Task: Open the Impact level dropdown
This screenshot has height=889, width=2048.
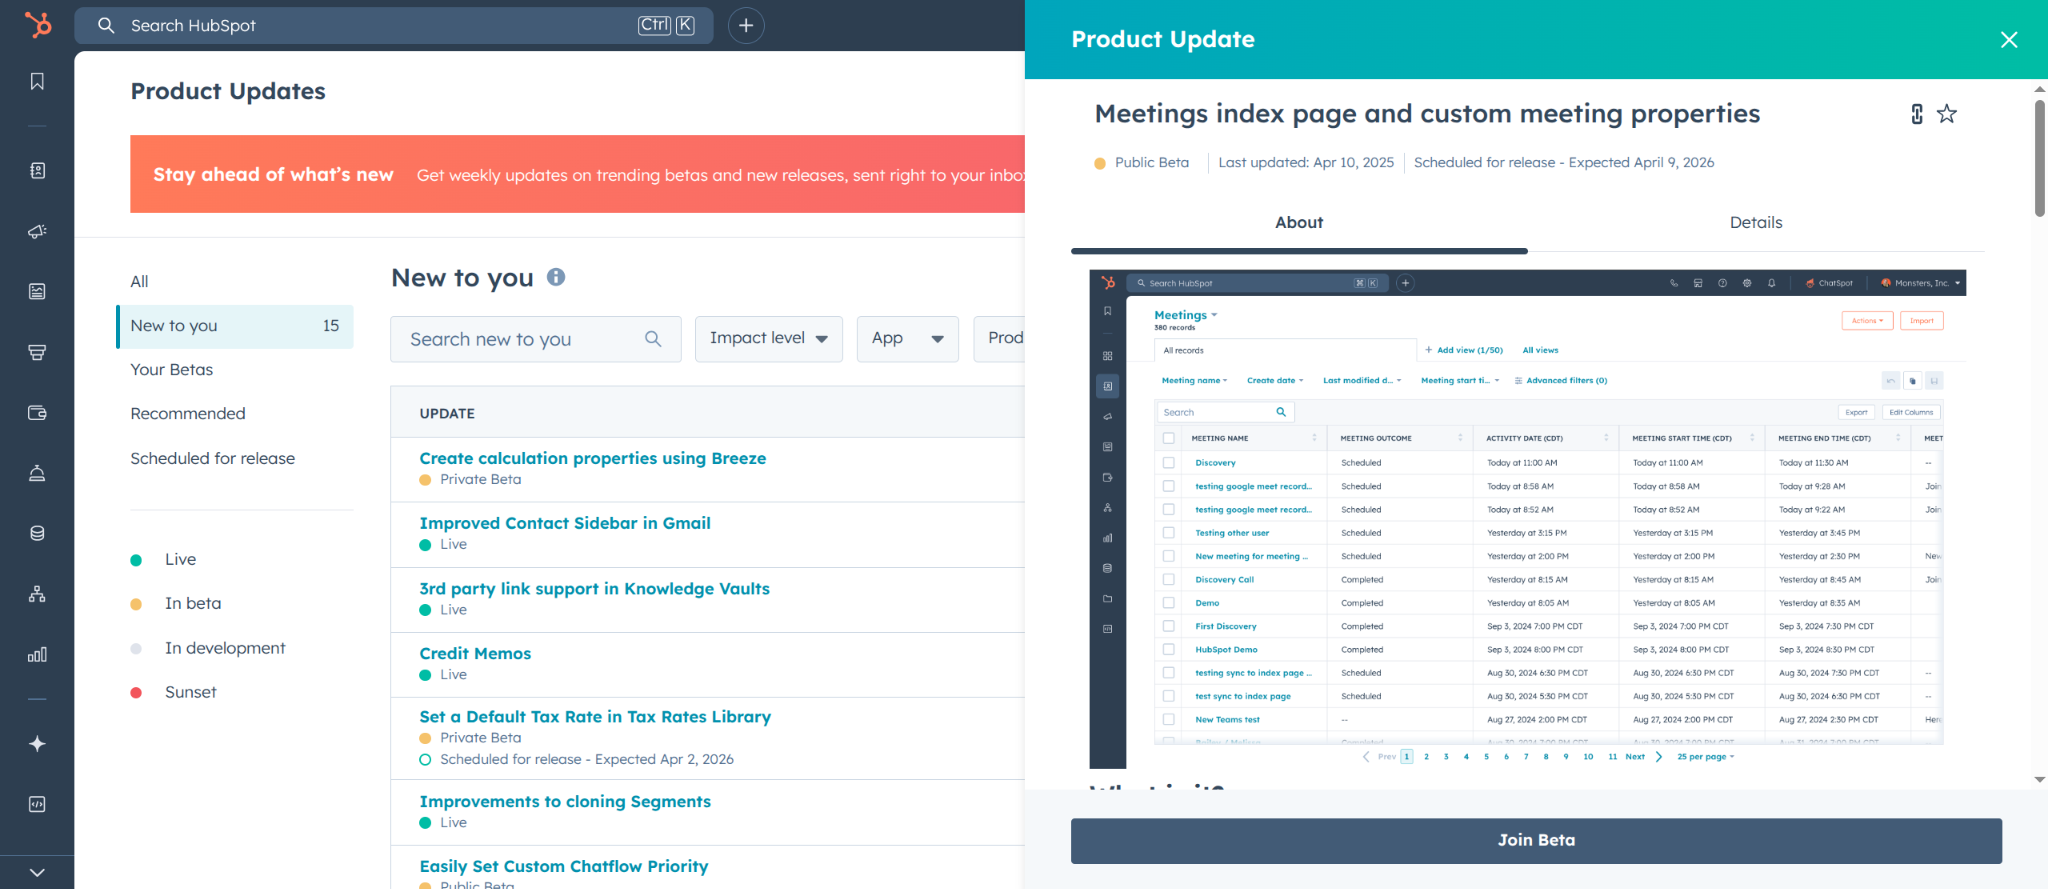Action: click(769, 339)
